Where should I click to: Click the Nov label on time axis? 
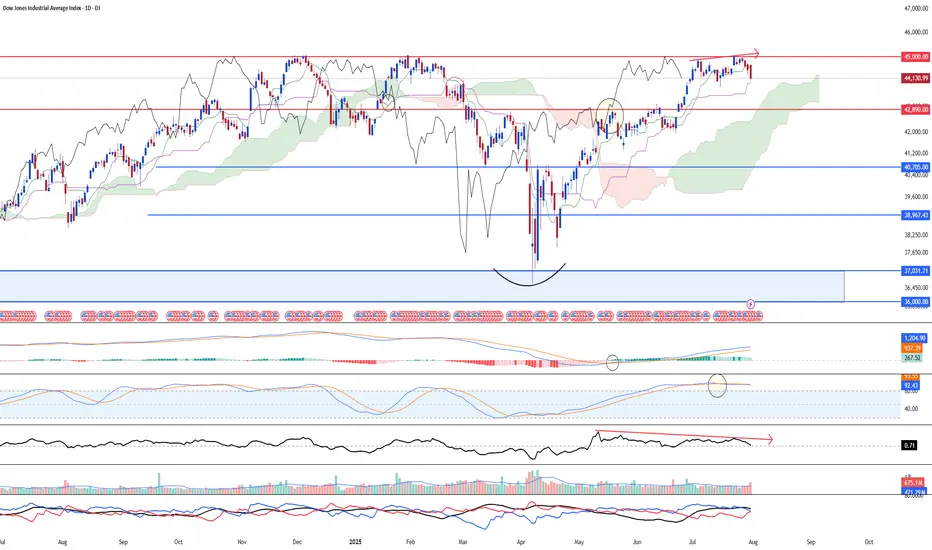click(x=242, y=542)
